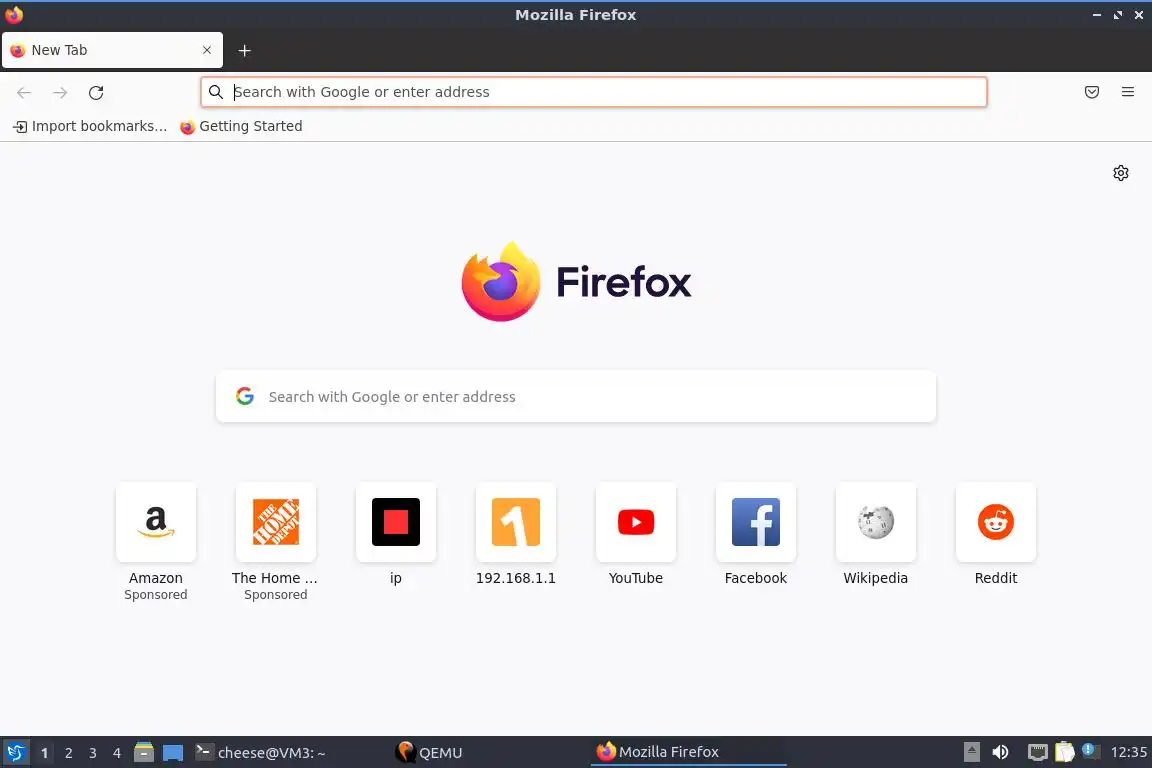Viewport: 1152px width, 768px height.
Task: Click the show desktop taskbar icon
Action: click(173, 753)
